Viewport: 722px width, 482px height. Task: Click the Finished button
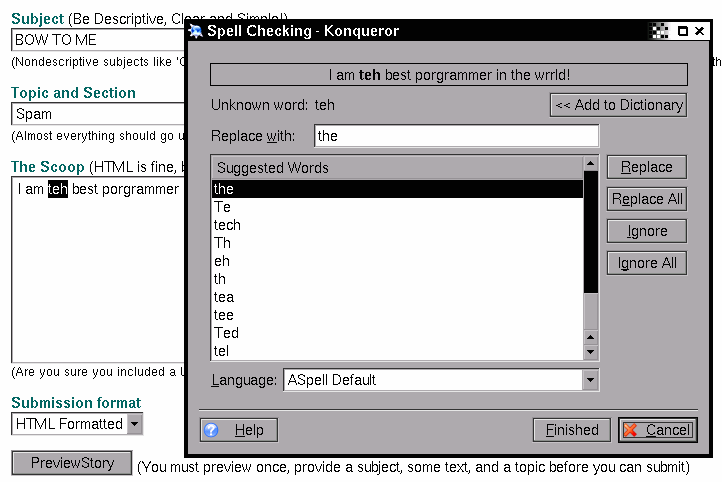[x=571, y=430]
